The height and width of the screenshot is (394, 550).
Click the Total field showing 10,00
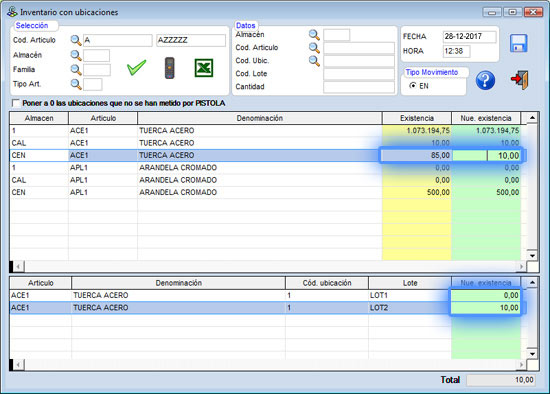coord(501,380)
